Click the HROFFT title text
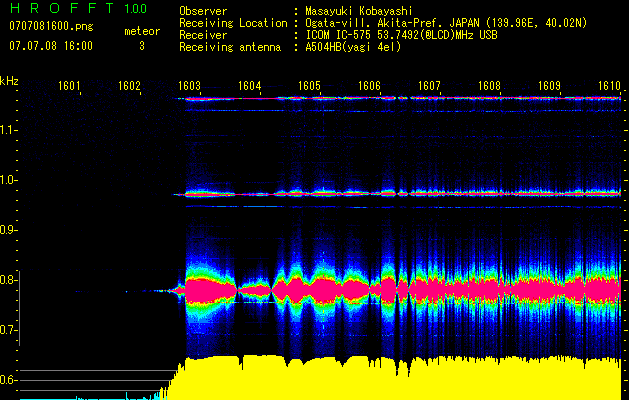Screen dimensions: 629x400 pos(60,9)
